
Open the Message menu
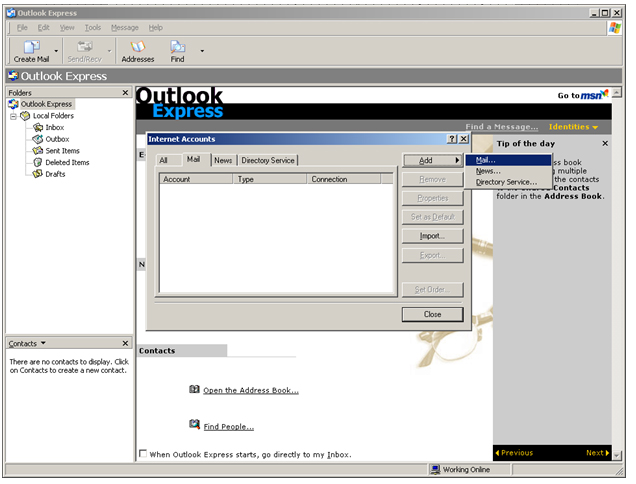pyautogui.click(x=125, y=28)
